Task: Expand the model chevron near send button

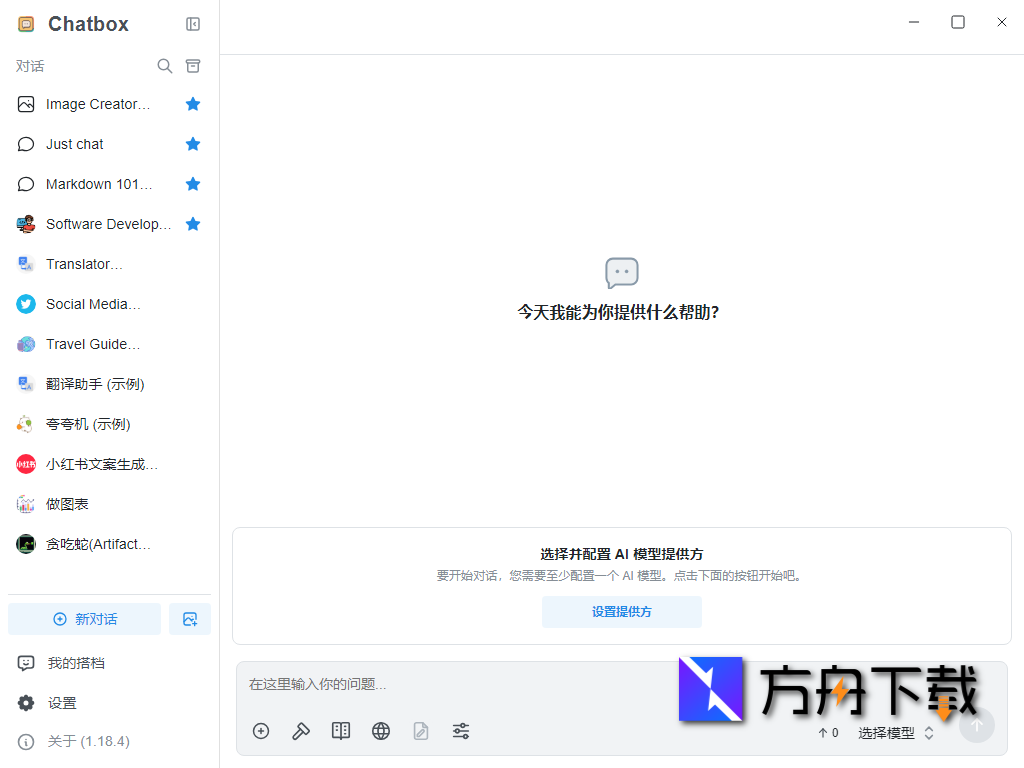Action: pos(929,732)
